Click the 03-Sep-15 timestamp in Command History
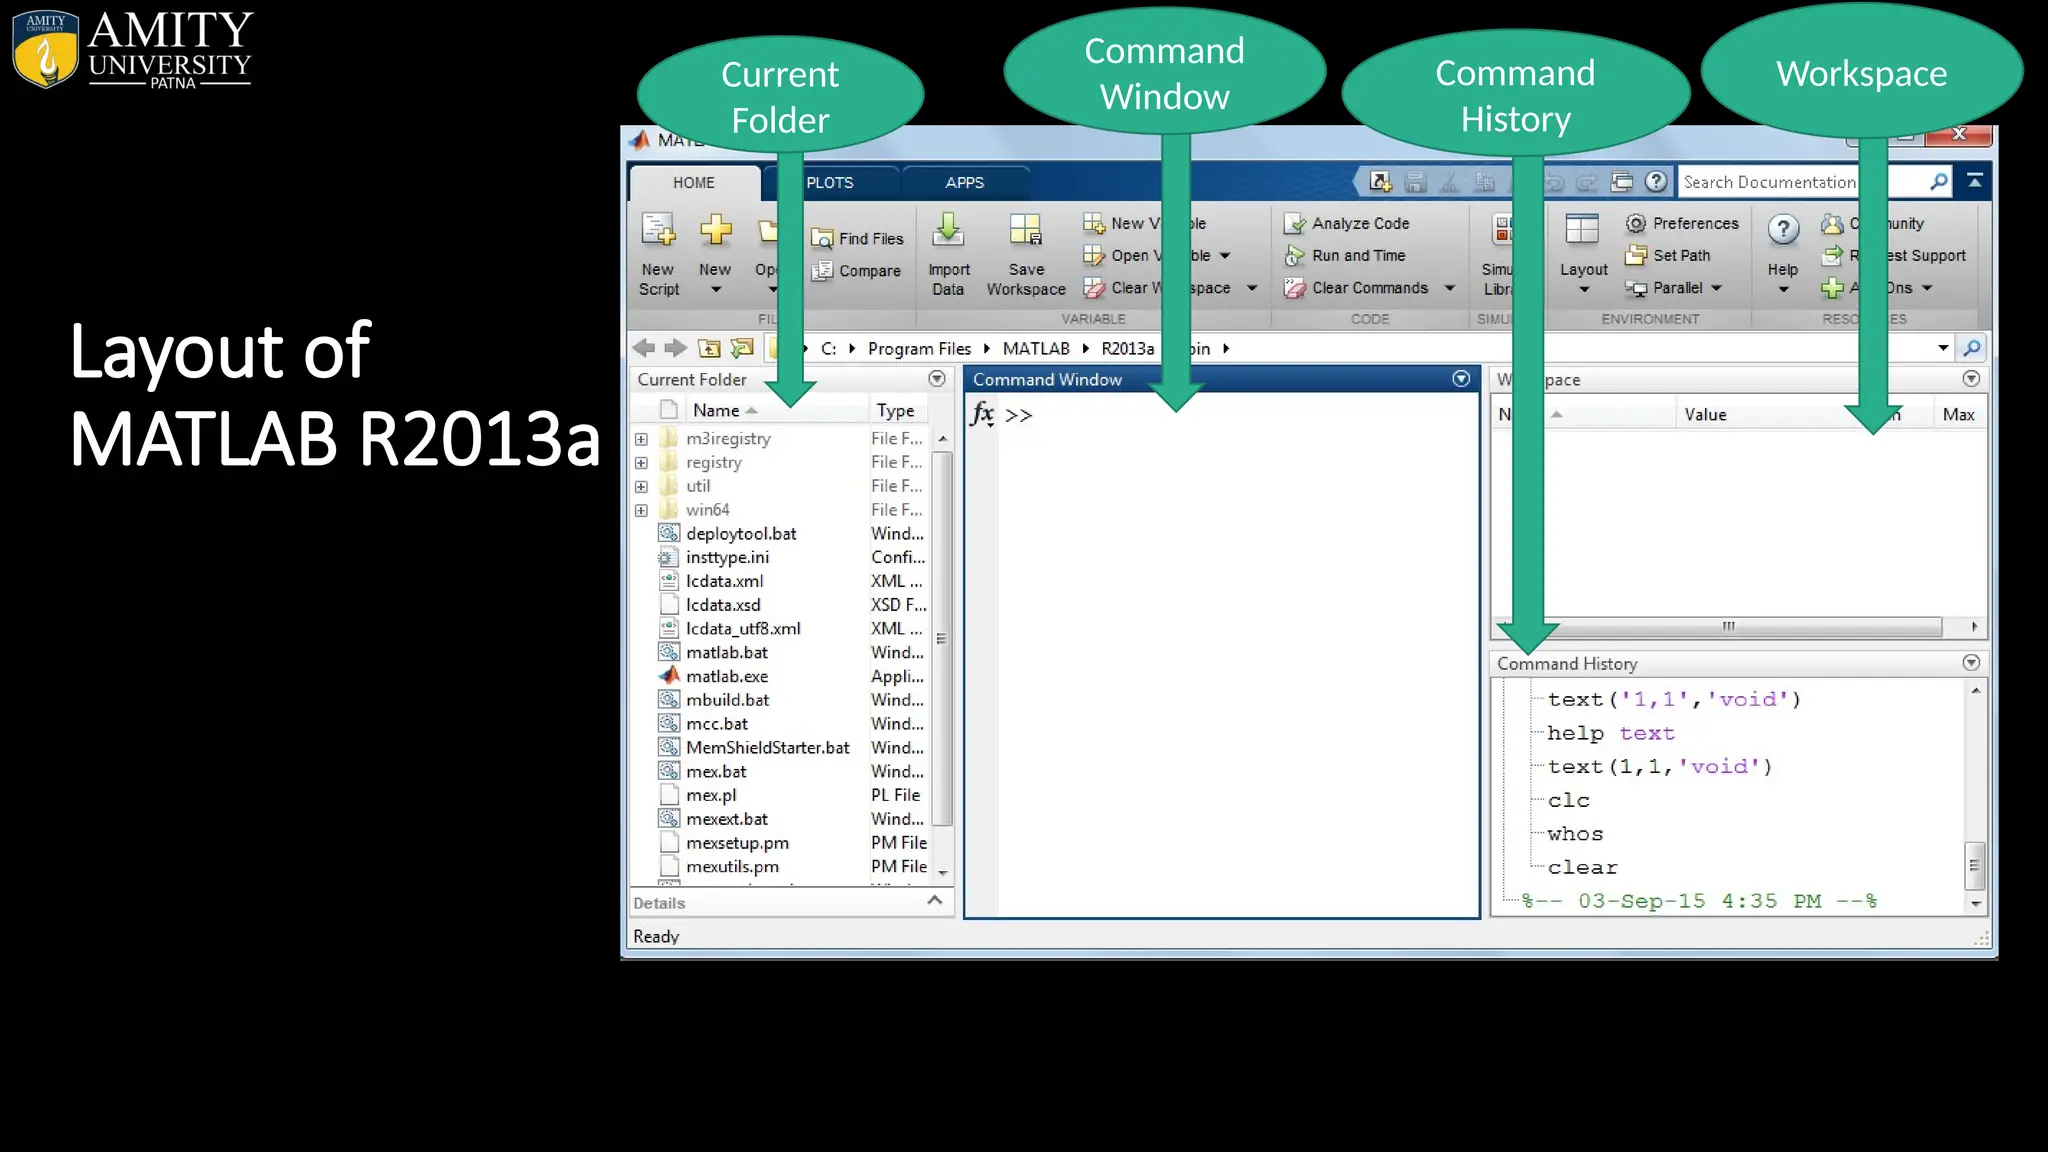Viewport: 2048px width, 1152px height. (1699, 901)
